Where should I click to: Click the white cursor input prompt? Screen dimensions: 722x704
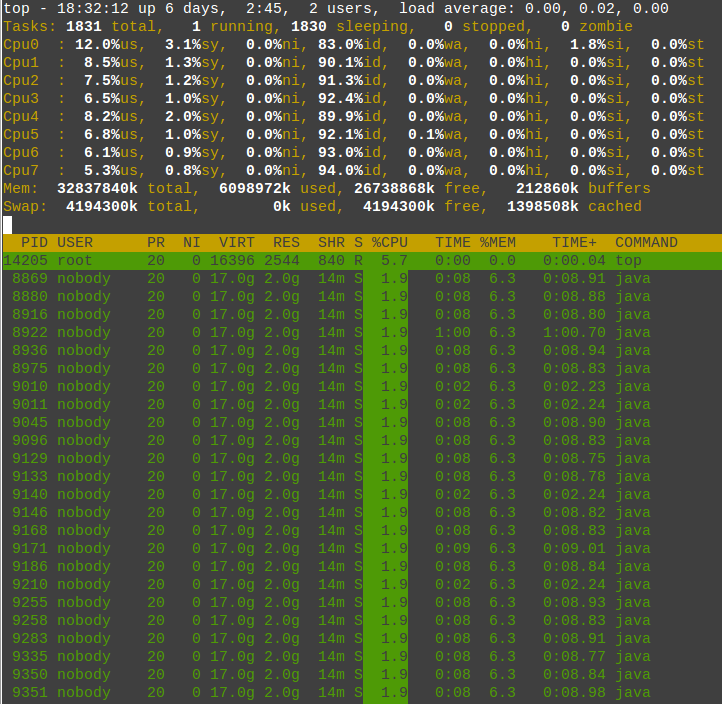(x=7, y=225)
